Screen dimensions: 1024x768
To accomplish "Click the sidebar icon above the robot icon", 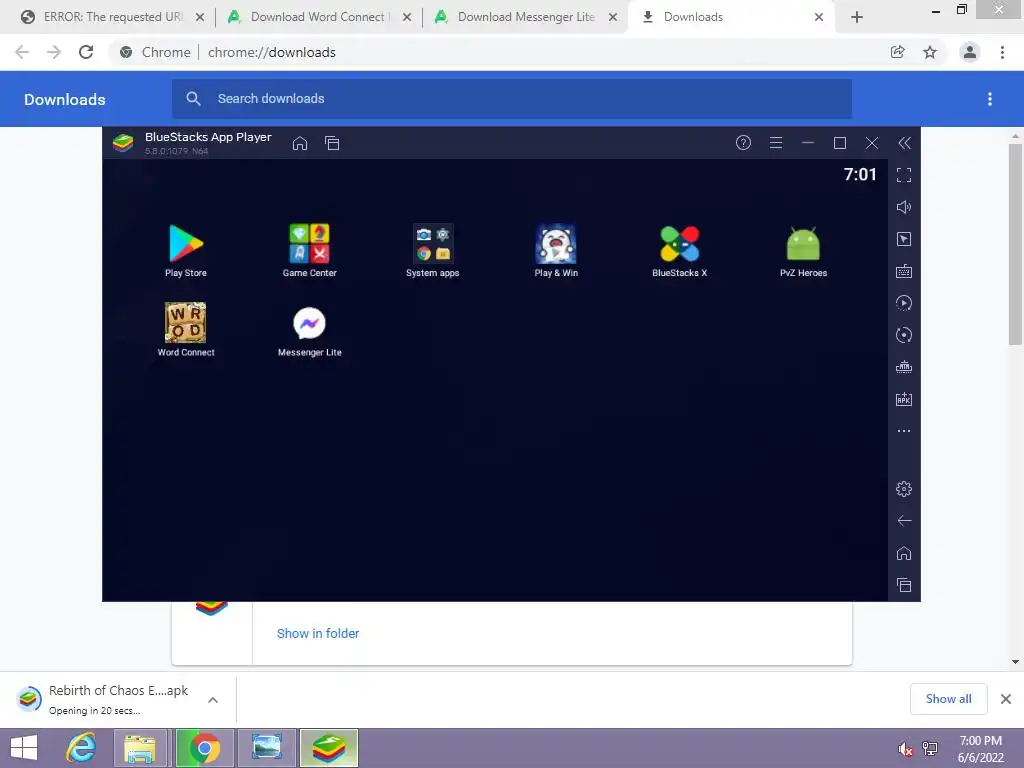I will [904, 335].
